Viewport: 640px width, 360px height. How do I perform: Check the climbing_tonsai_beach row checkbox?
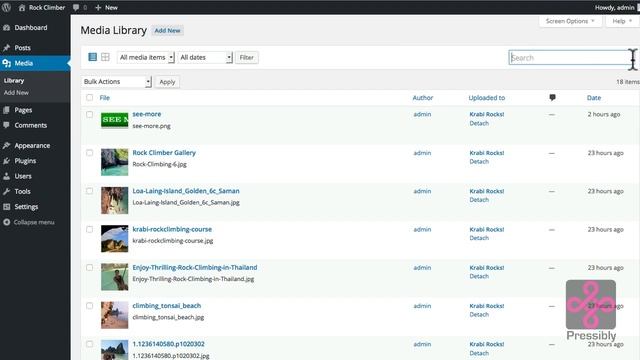89,306
